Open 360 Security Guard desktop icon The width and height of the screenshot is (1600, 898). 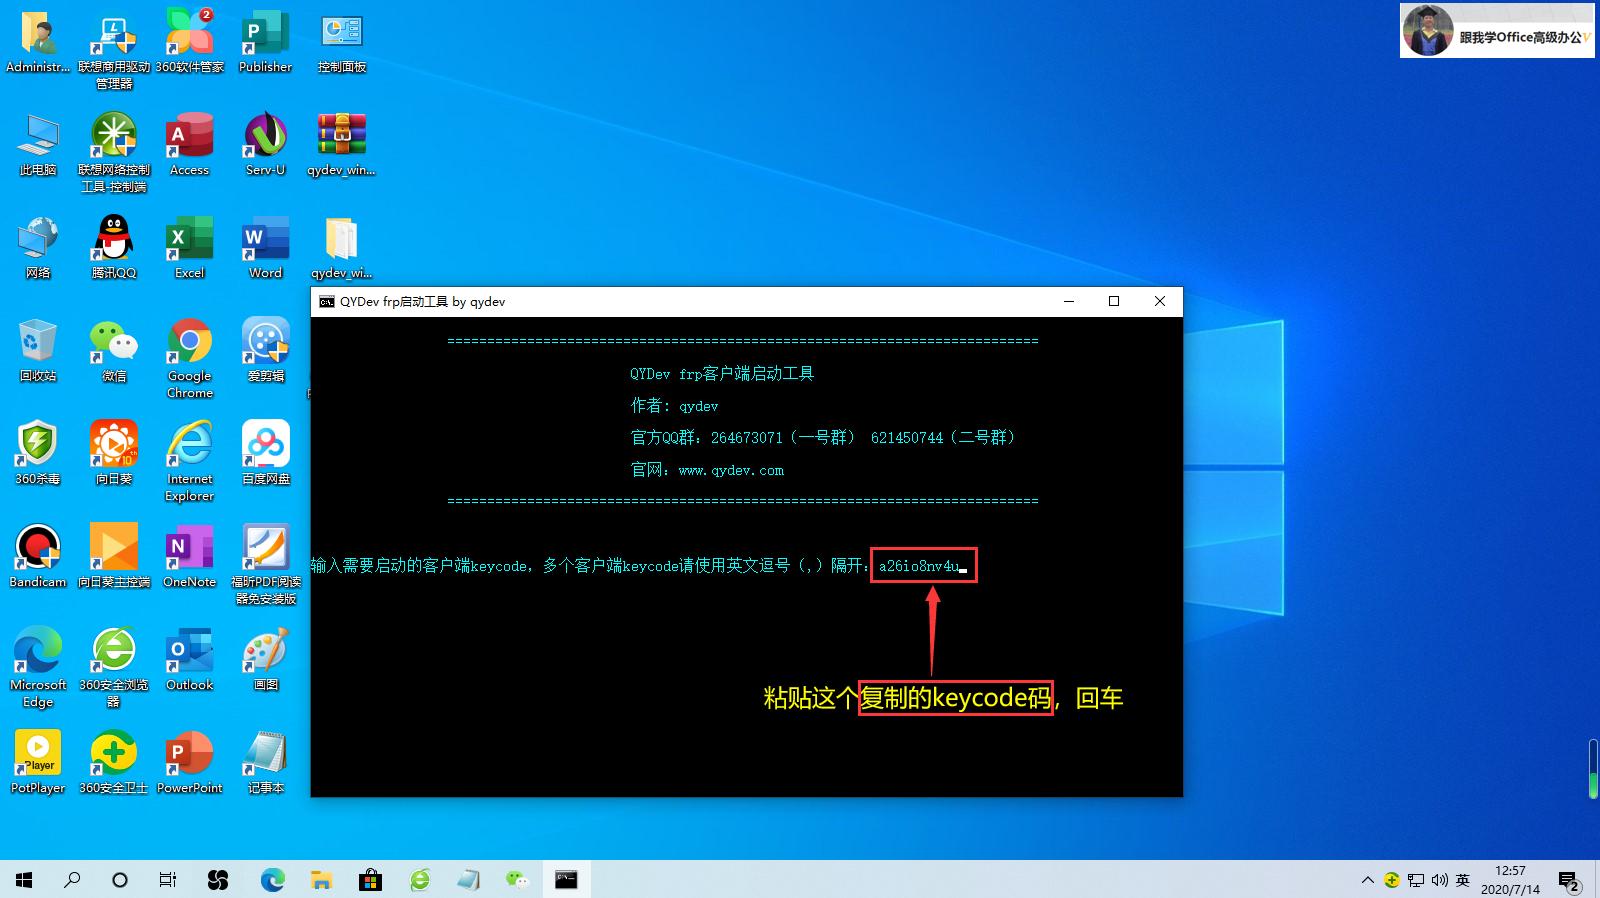click(x=114, y=763)
